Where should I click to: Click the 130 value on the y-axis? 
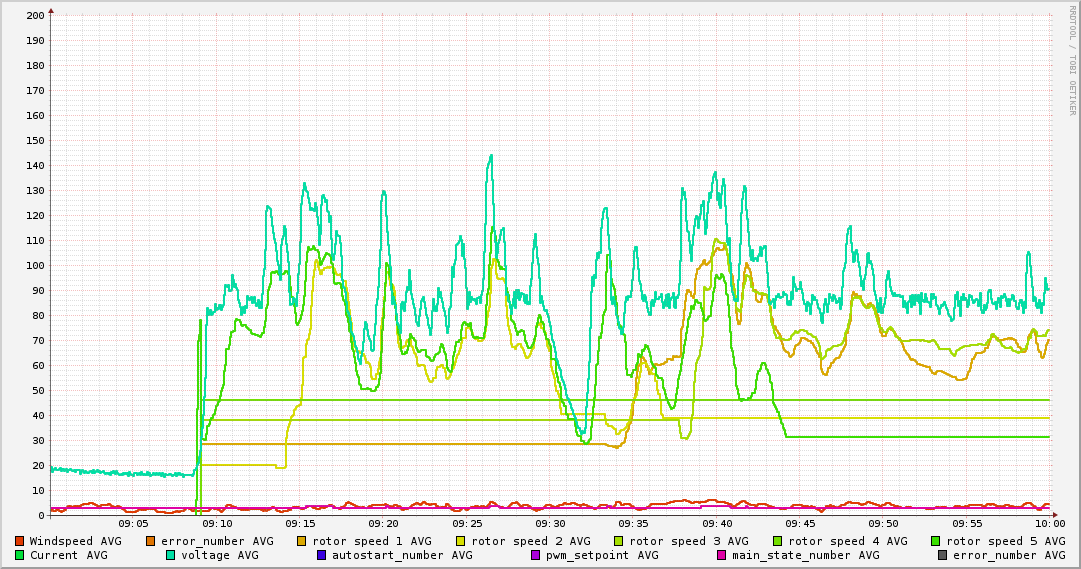click(35, 190)
